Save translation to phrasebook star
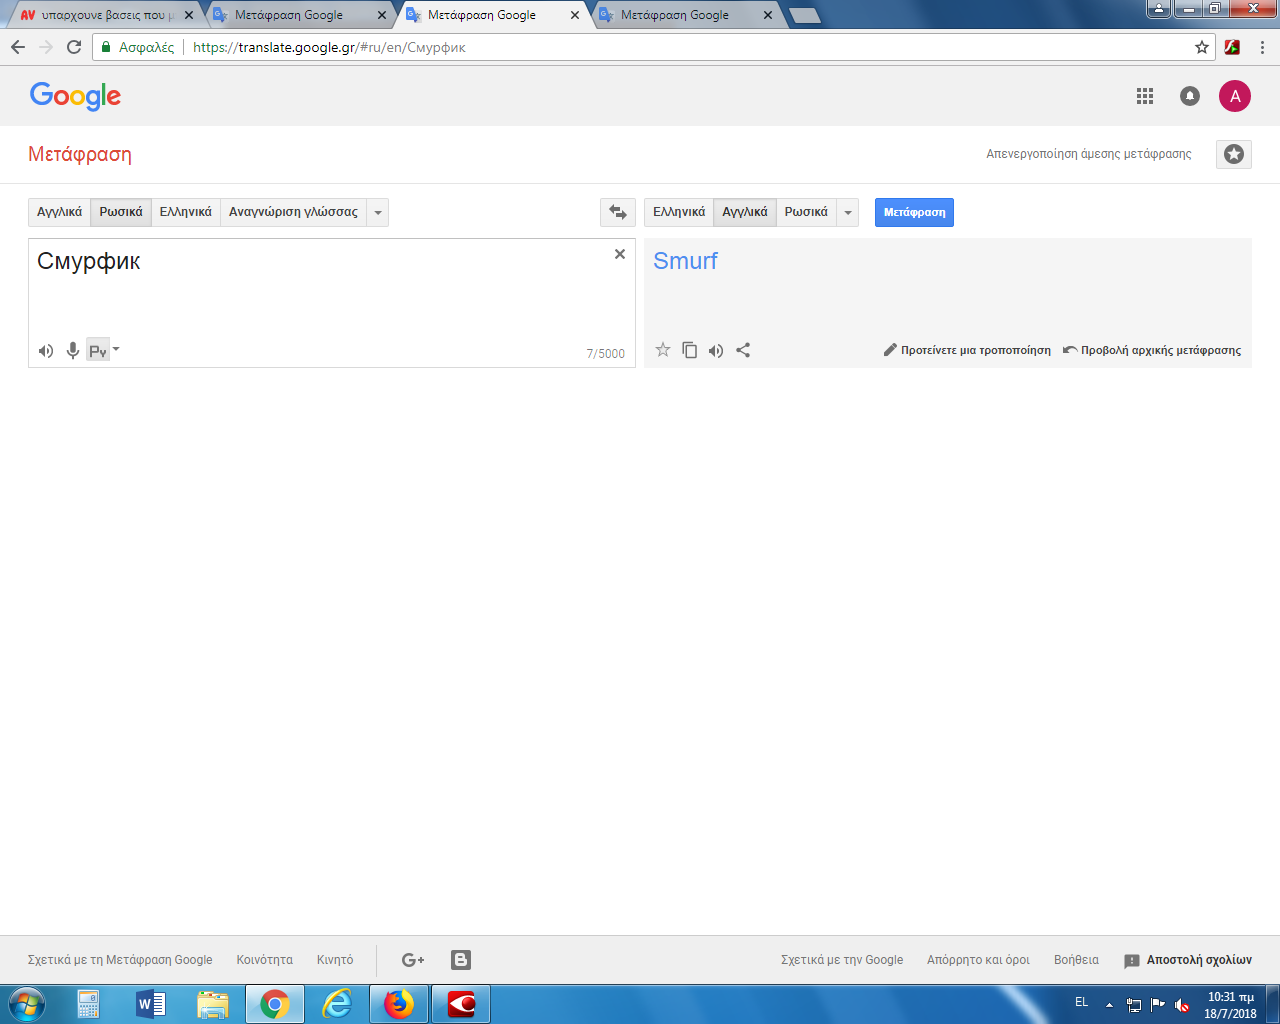The image size is (1280, 1024). click(x=662, y=350)
